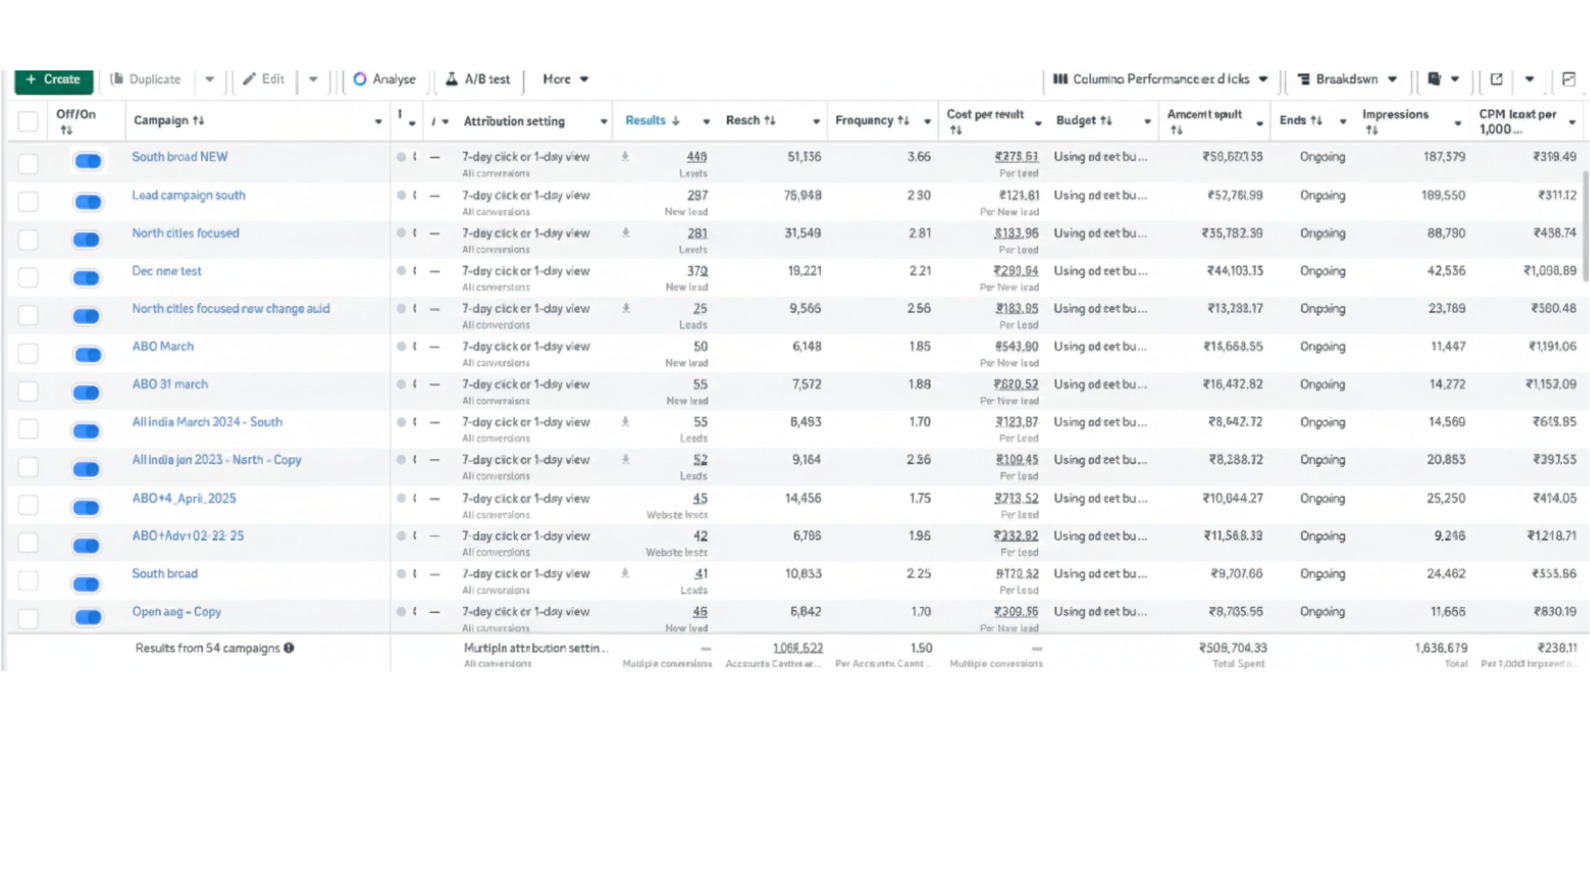The height and width of the screenshot is (886, 1590).
Task: Click the Edit button
Action: [264, 79]
